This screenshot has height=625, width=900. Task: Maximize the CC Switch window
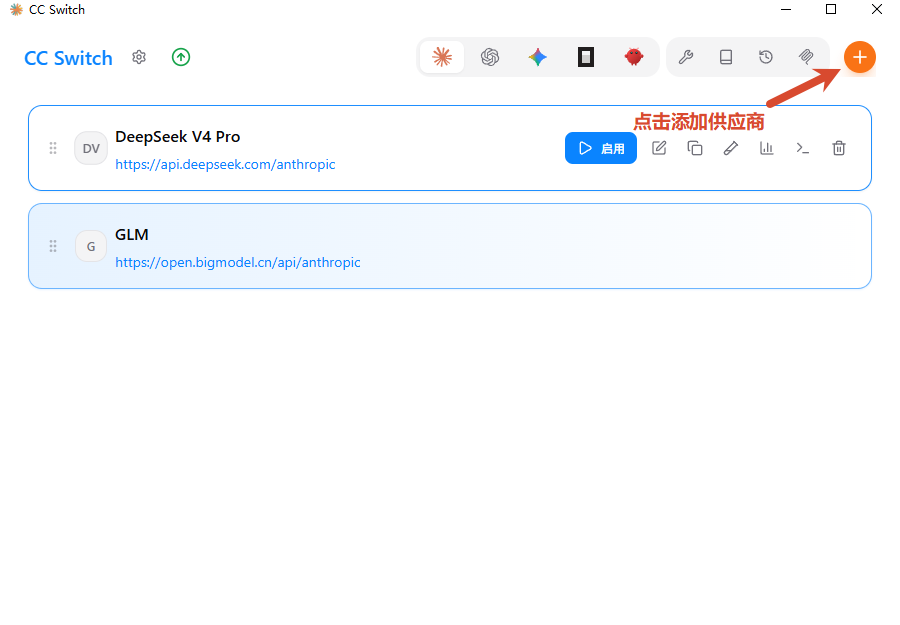831,9
